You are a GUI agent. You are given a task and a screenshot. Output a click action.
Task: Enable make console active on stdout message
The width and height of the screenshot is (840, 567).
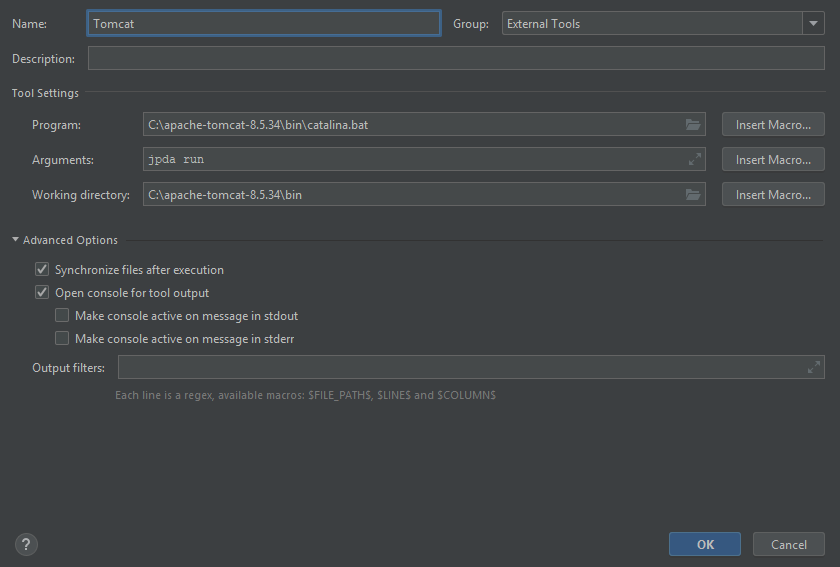coord(62,315)
